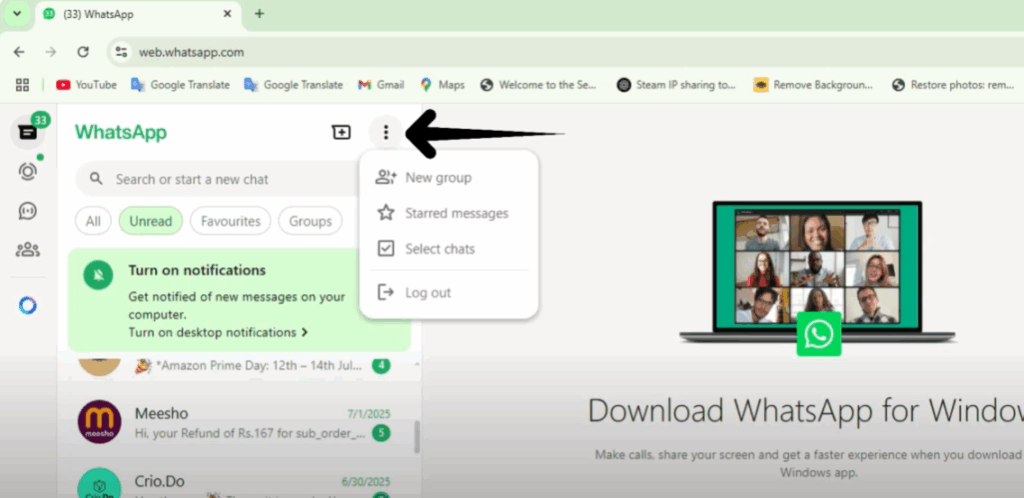Click the Chrome reload page icon
This screenshot has width=1024, height=498.
point(83,52)
